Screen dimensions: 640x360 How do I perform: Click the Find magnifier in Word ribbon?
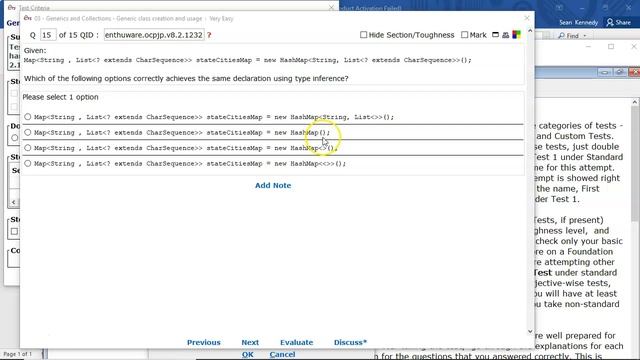[562, 36]
